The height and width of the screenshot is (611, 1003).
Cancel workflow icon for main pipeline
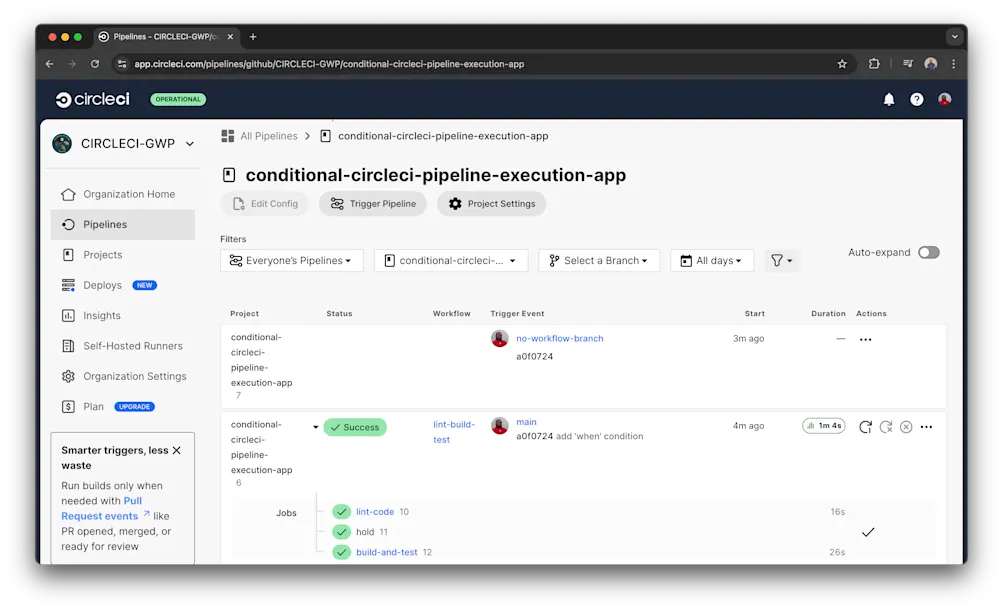(906, 427)
